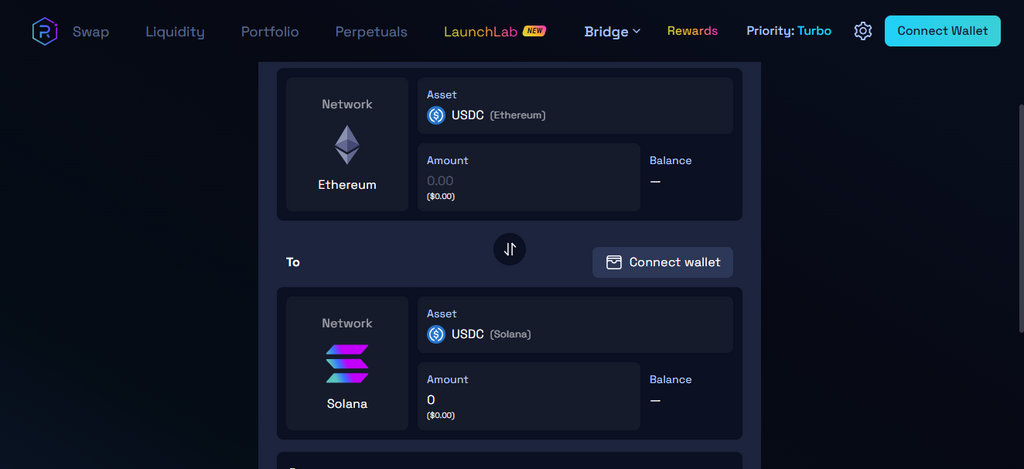Viewport: 1024px width, 469px height.
Task: Go to the Swap page
Action: 91,31
